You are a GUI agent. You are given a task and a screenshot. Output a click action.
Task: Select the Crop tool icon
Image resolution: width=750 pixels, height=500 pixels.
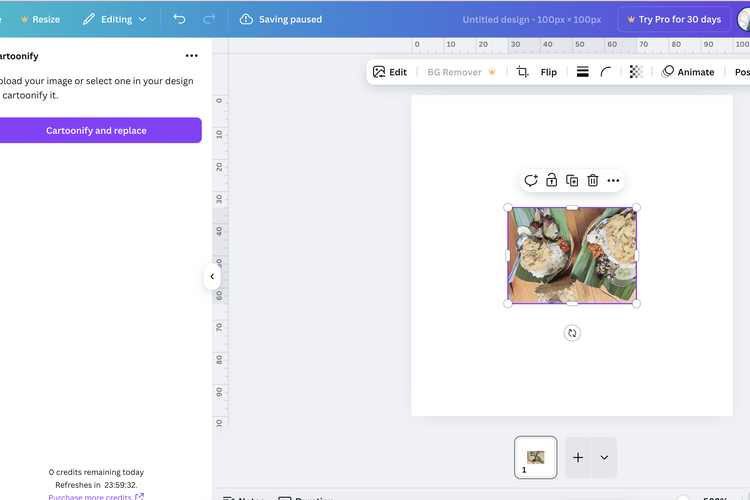point(522,72)
